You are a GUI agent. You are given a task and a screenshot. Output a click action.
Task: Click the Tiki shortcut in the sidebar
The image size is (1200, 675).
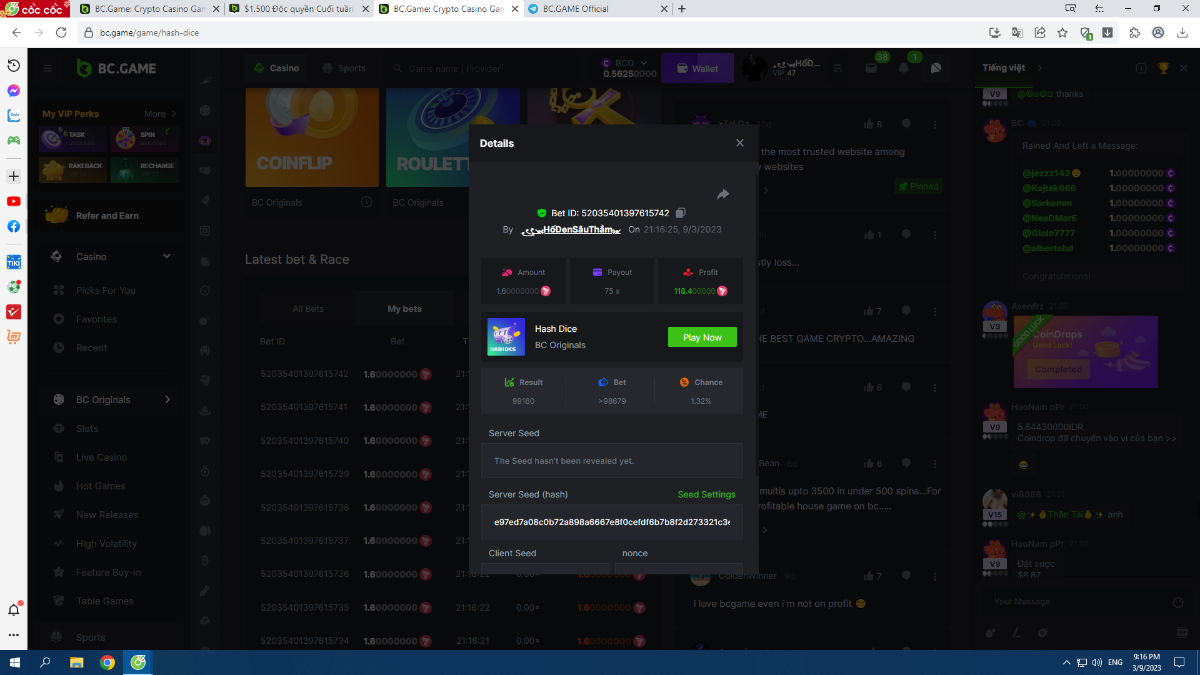[14, 262]
